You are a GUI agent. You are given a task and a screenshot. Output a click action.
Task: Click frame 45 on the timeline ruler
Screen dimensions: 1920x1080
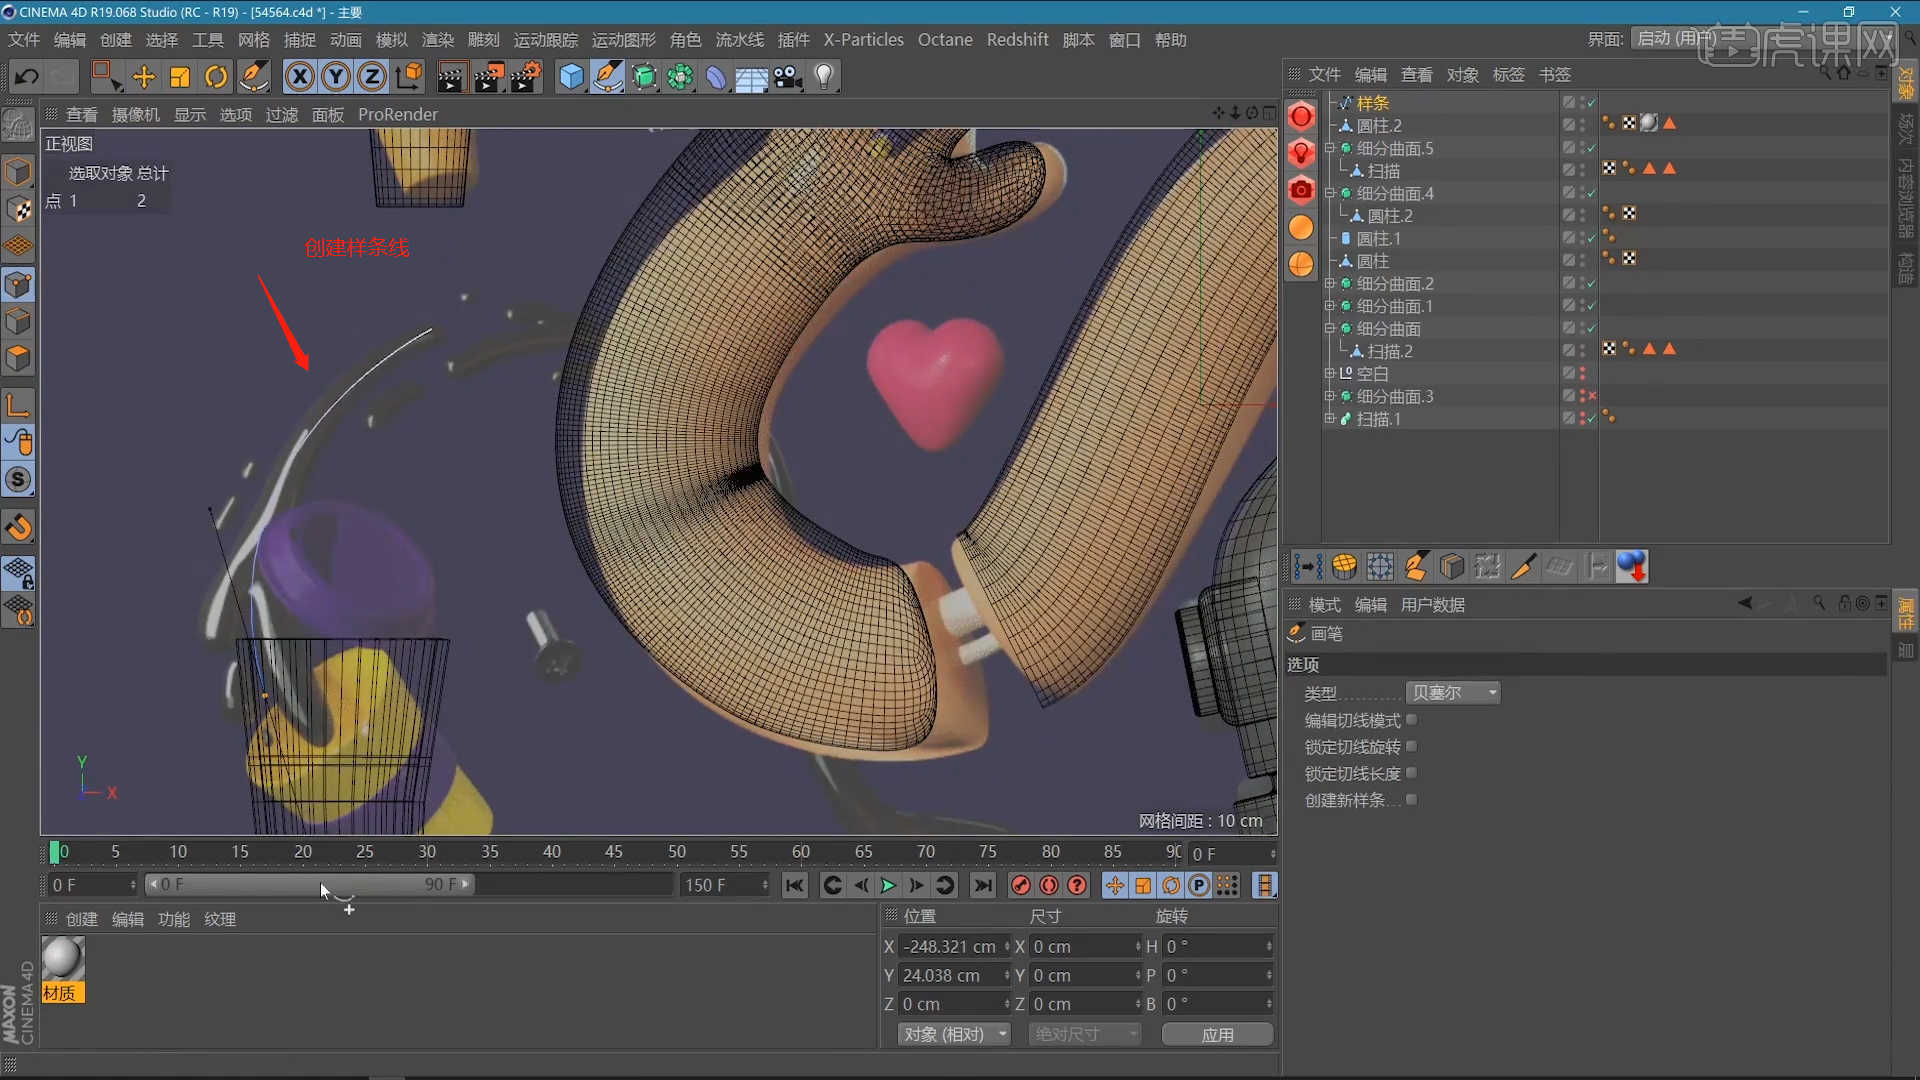(x=613, y=852)
